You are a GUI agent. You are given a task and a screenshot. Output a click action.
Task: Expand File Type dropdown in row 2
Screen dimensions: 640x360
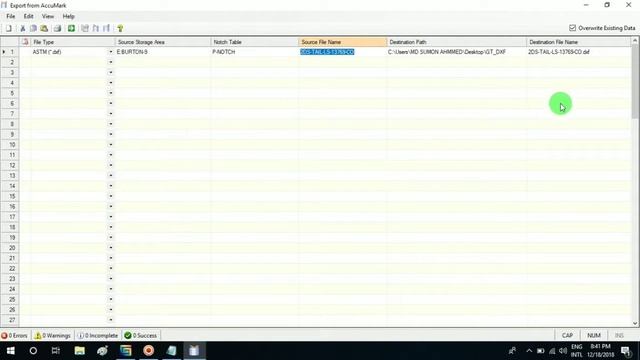click(111, 62)
